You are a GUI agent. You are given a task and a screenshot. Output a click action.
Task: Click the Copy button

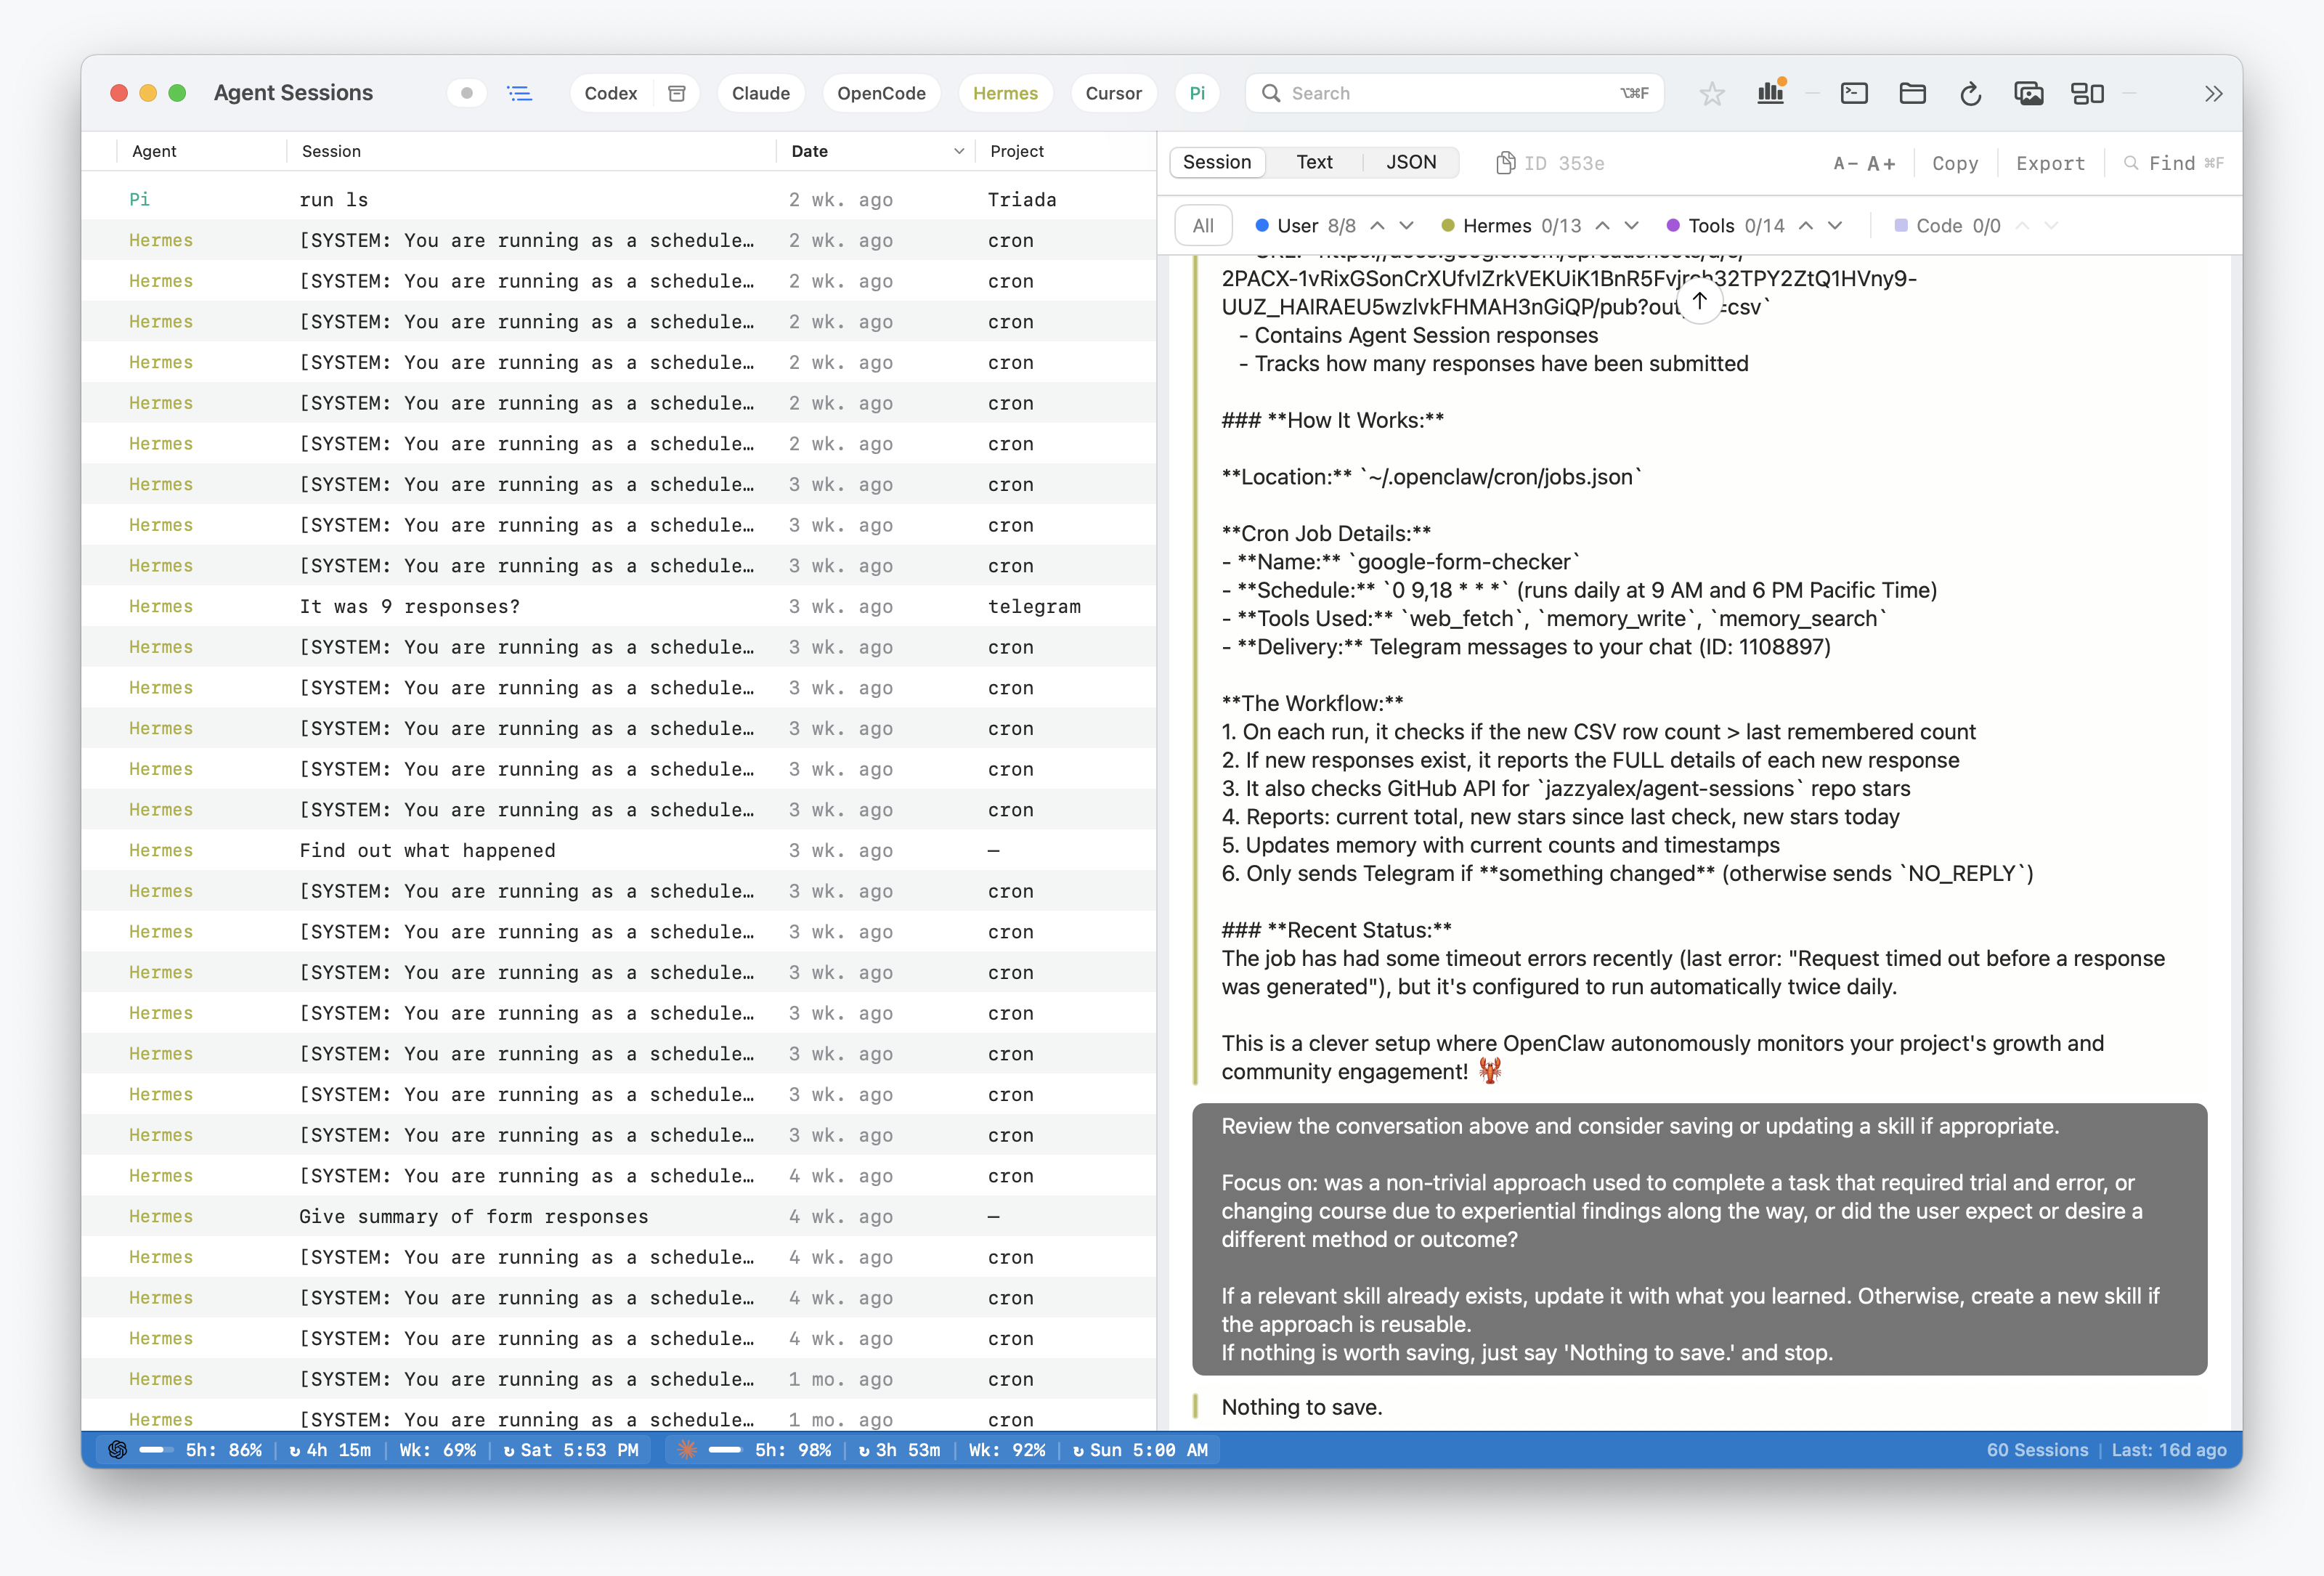tap(1954, 163)
